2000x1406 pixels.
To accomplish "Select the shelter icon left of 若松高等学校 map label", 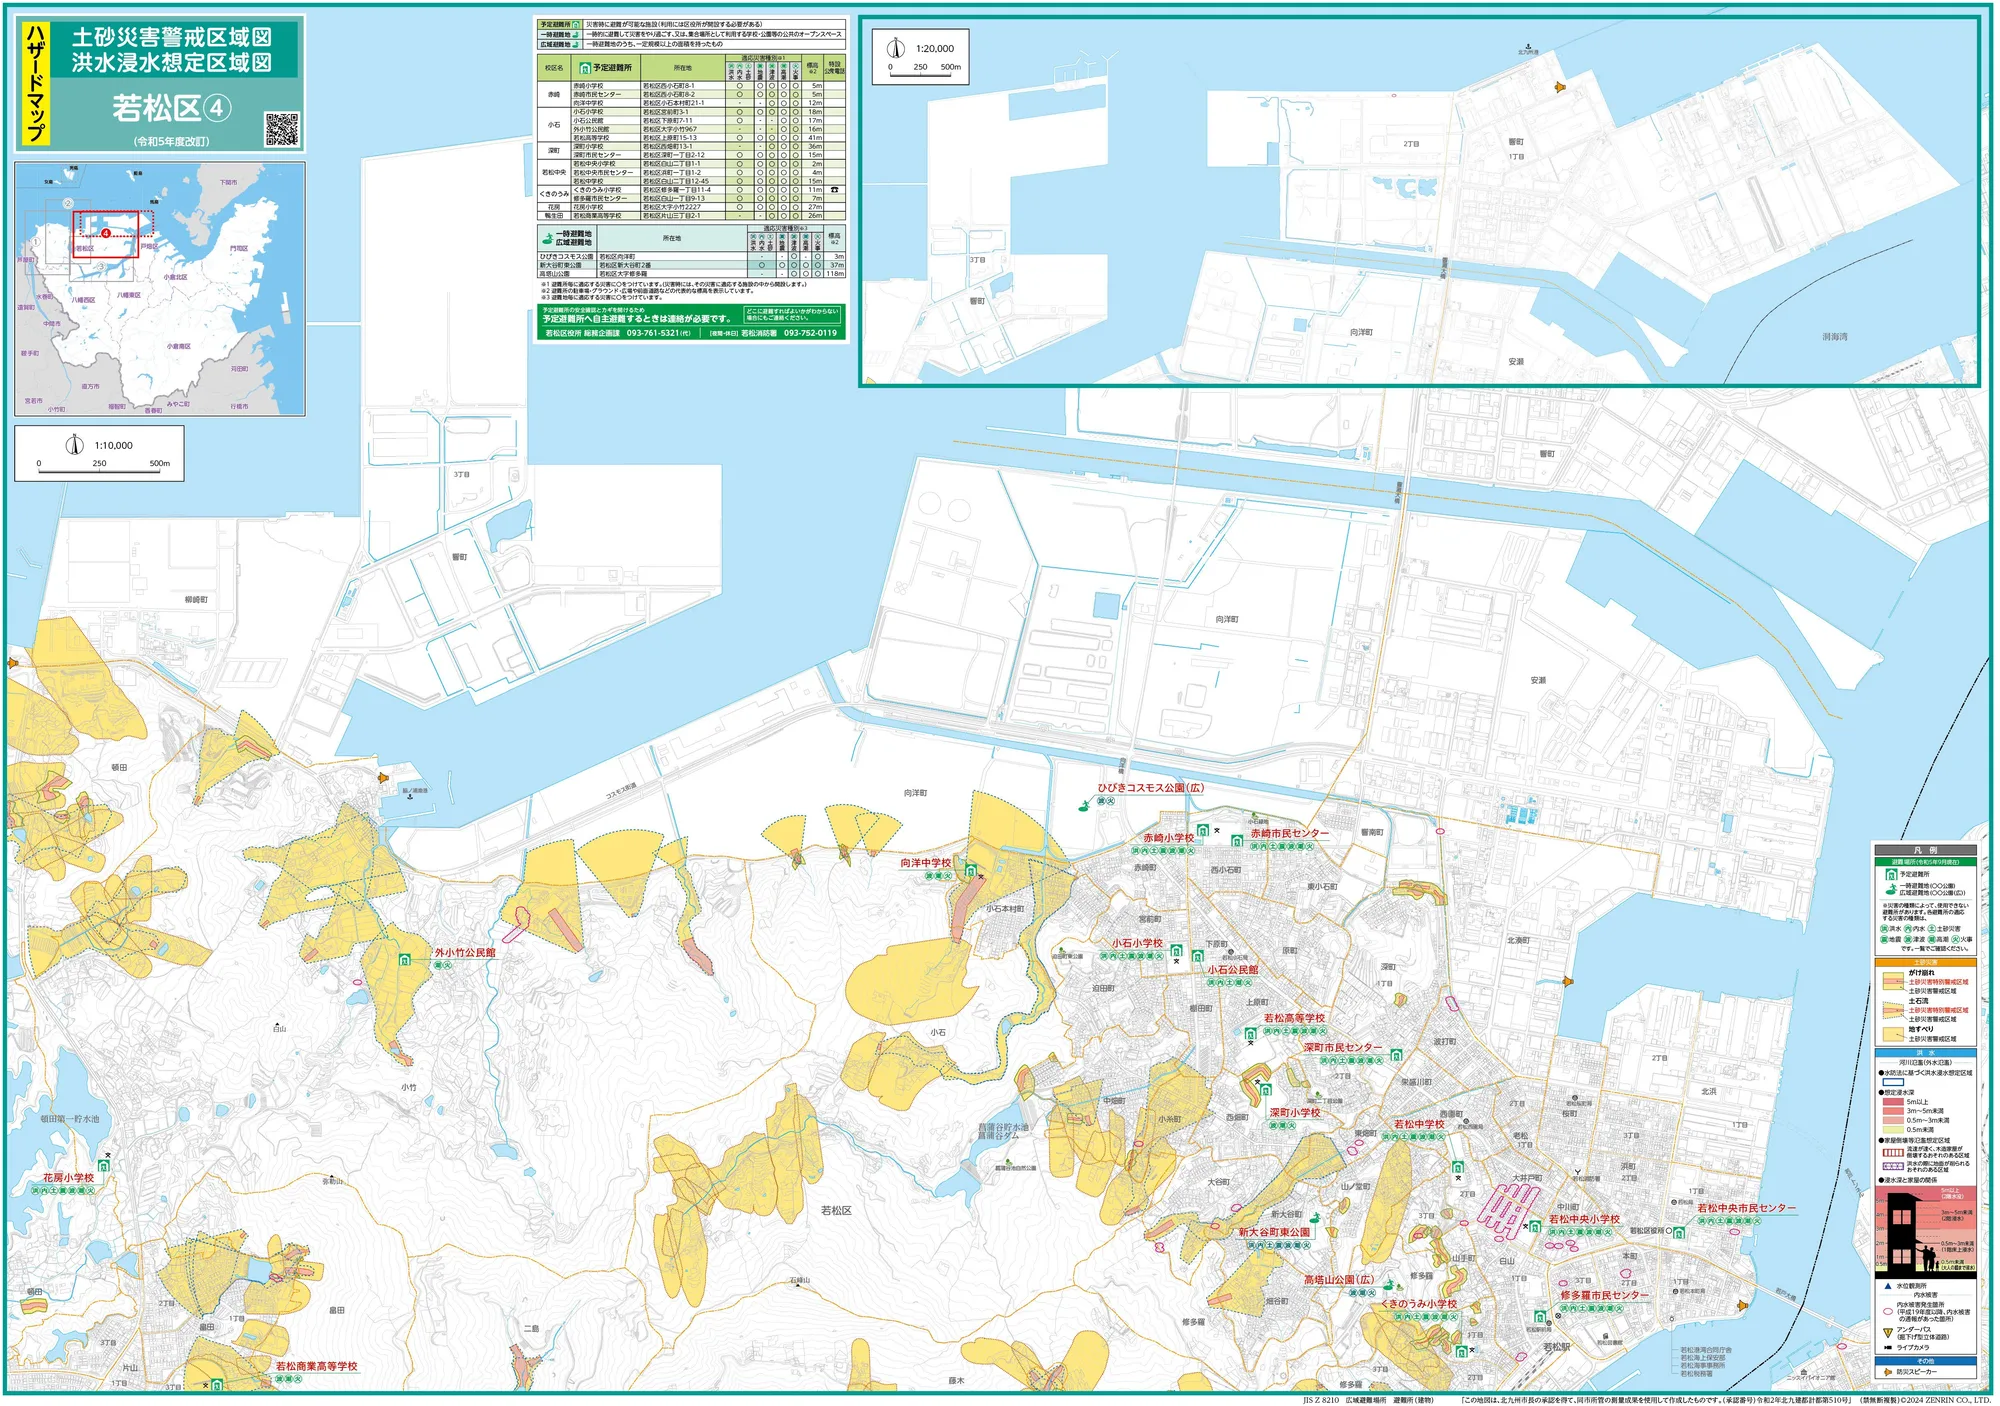I will (1250, 1034).
